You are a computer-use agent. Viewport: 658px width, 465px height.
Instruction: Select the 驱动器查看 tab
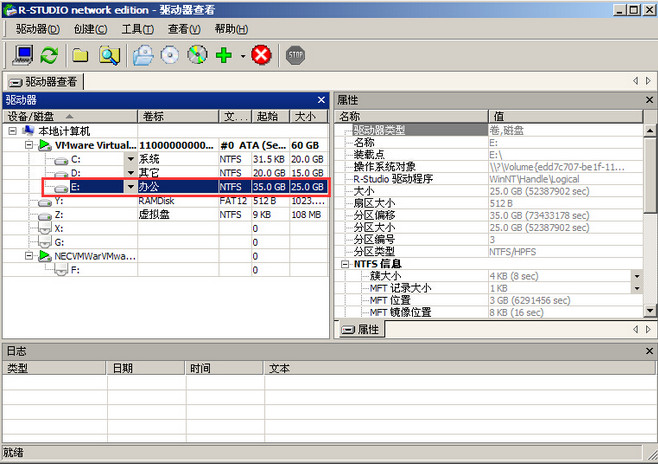pos(43,81)
